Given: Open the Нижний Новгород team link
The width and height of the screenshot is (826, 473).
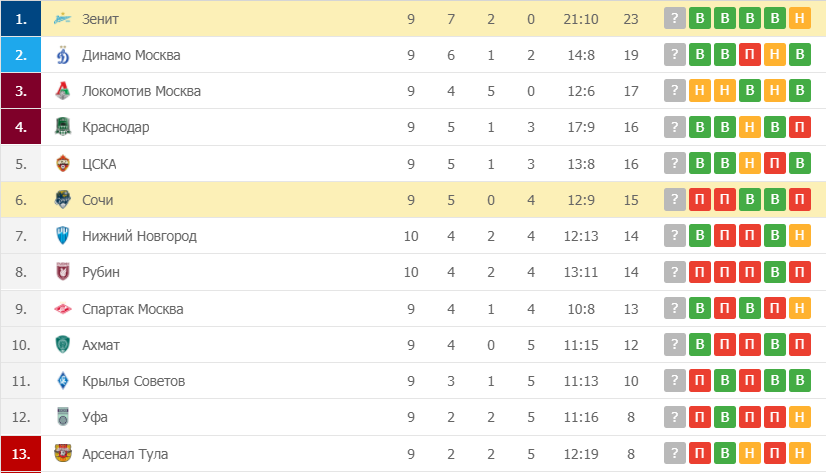Looking at the screenshot, I should coord(139,236).
